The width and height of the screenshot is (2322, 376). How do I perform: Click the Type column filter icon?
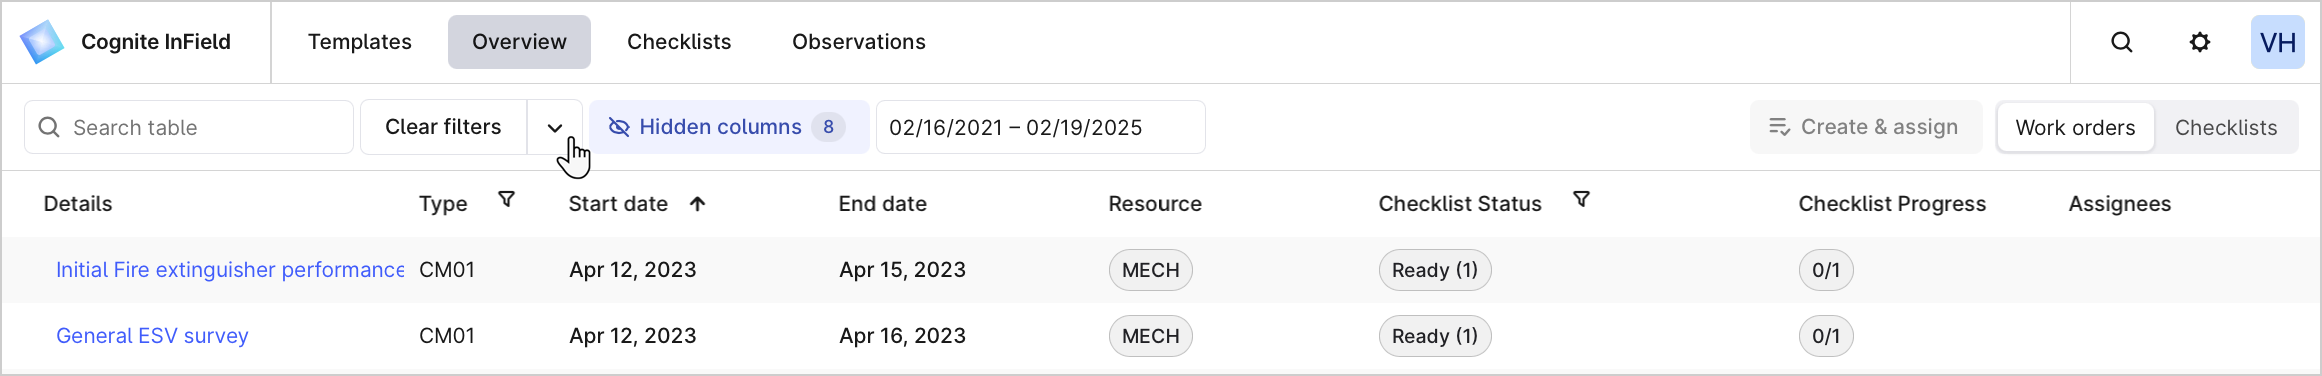(507, 200)
